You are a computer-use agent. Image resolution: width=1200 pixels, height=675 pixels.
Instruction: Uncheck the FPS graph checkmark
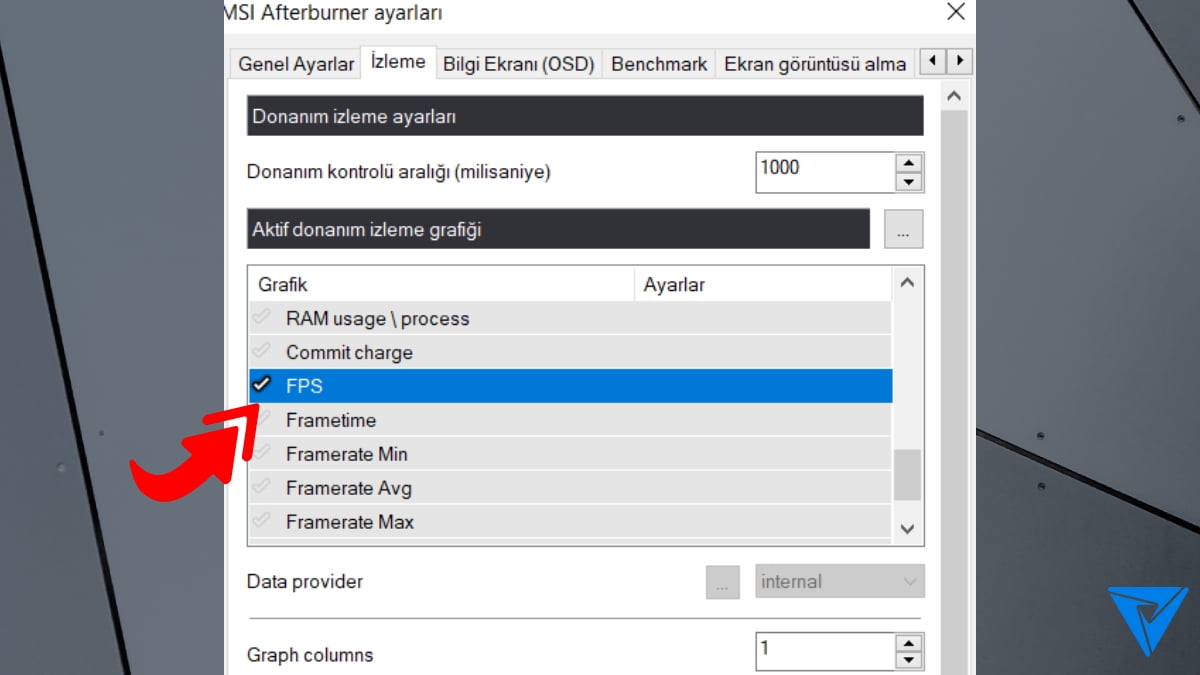pyautogui.click(x=263, y=385)
